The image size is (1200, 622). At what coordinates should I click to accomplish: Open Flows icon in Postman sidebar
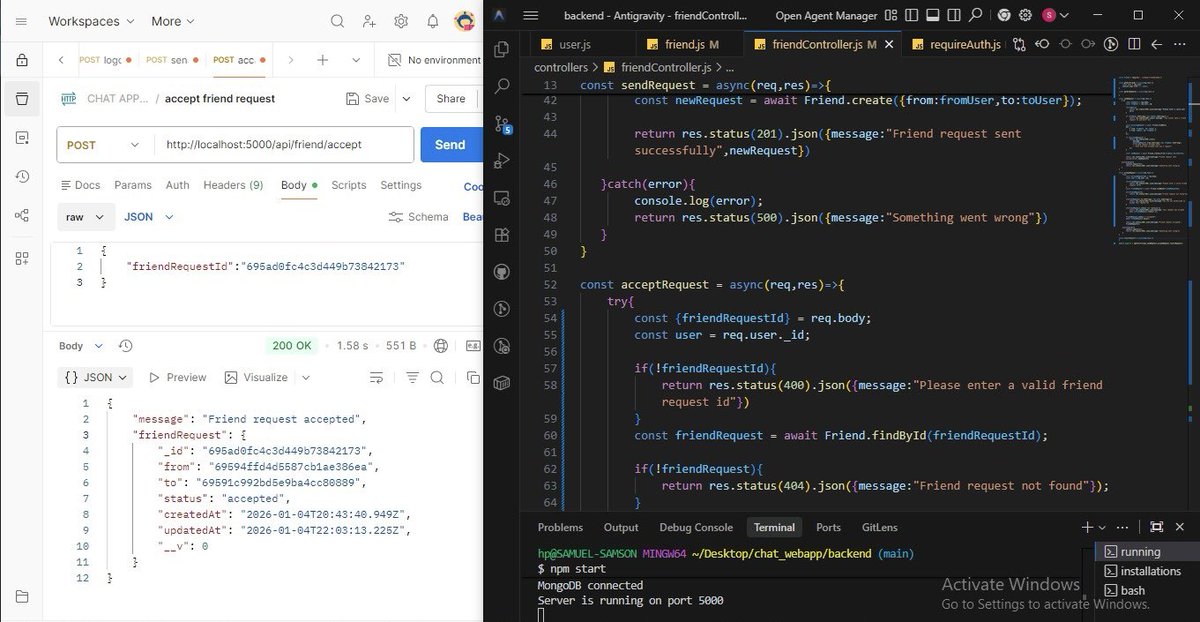(22, 215)
